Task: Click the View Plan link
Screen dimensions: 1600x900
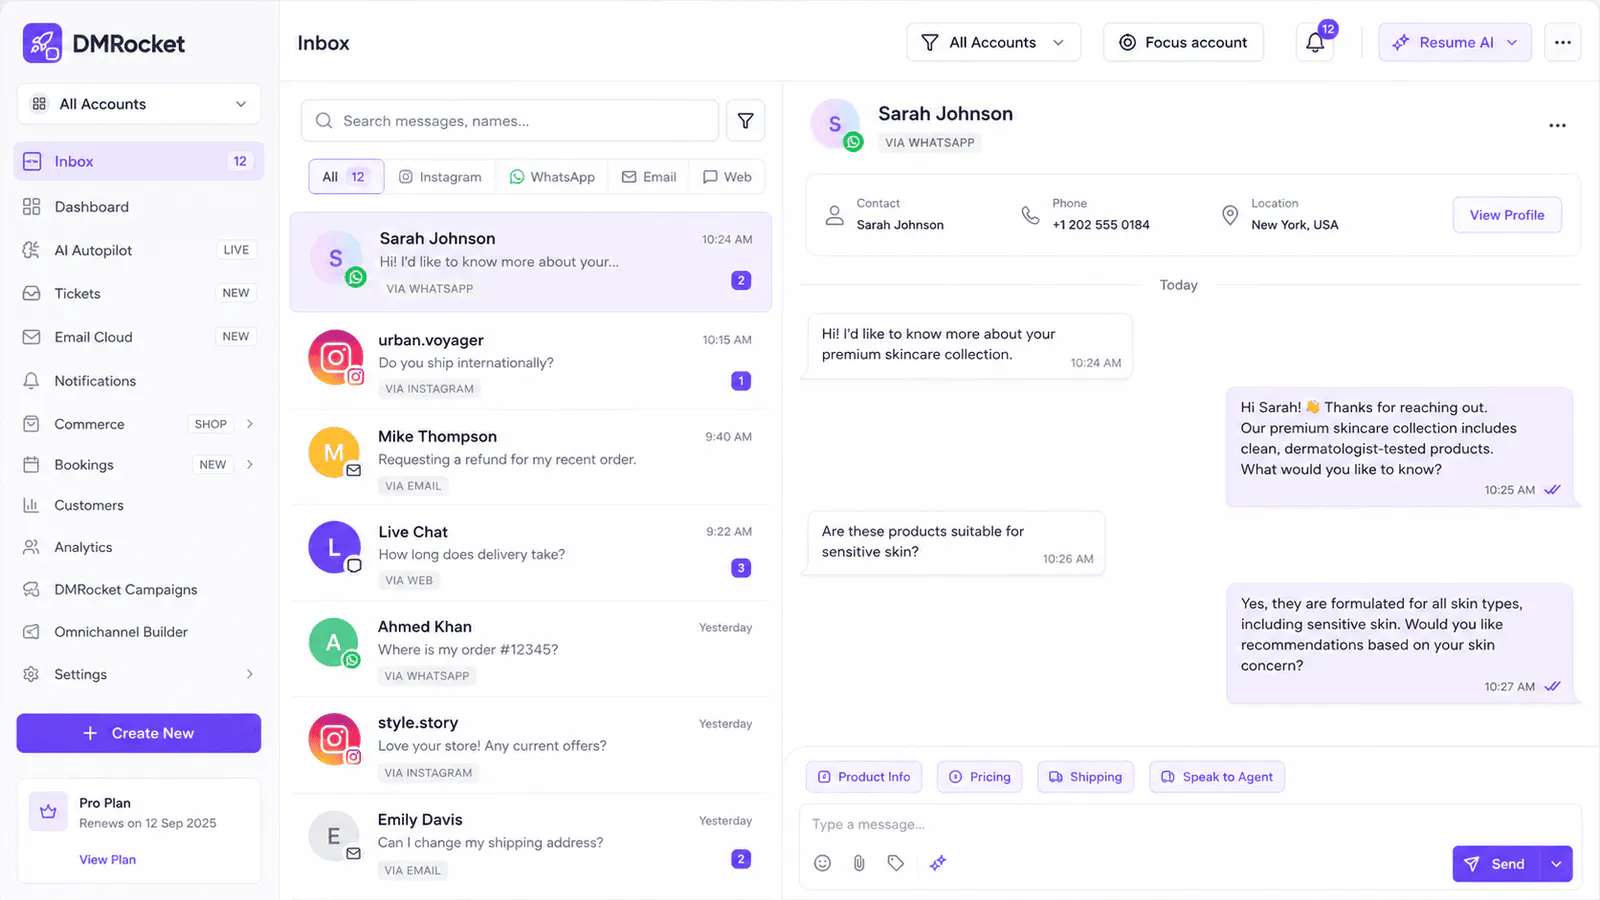Action: (108, 860)
